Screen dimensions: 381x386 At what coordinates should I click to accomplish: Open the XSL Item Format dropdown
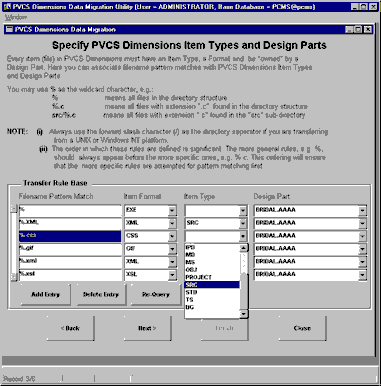click(x=172, y=275)
